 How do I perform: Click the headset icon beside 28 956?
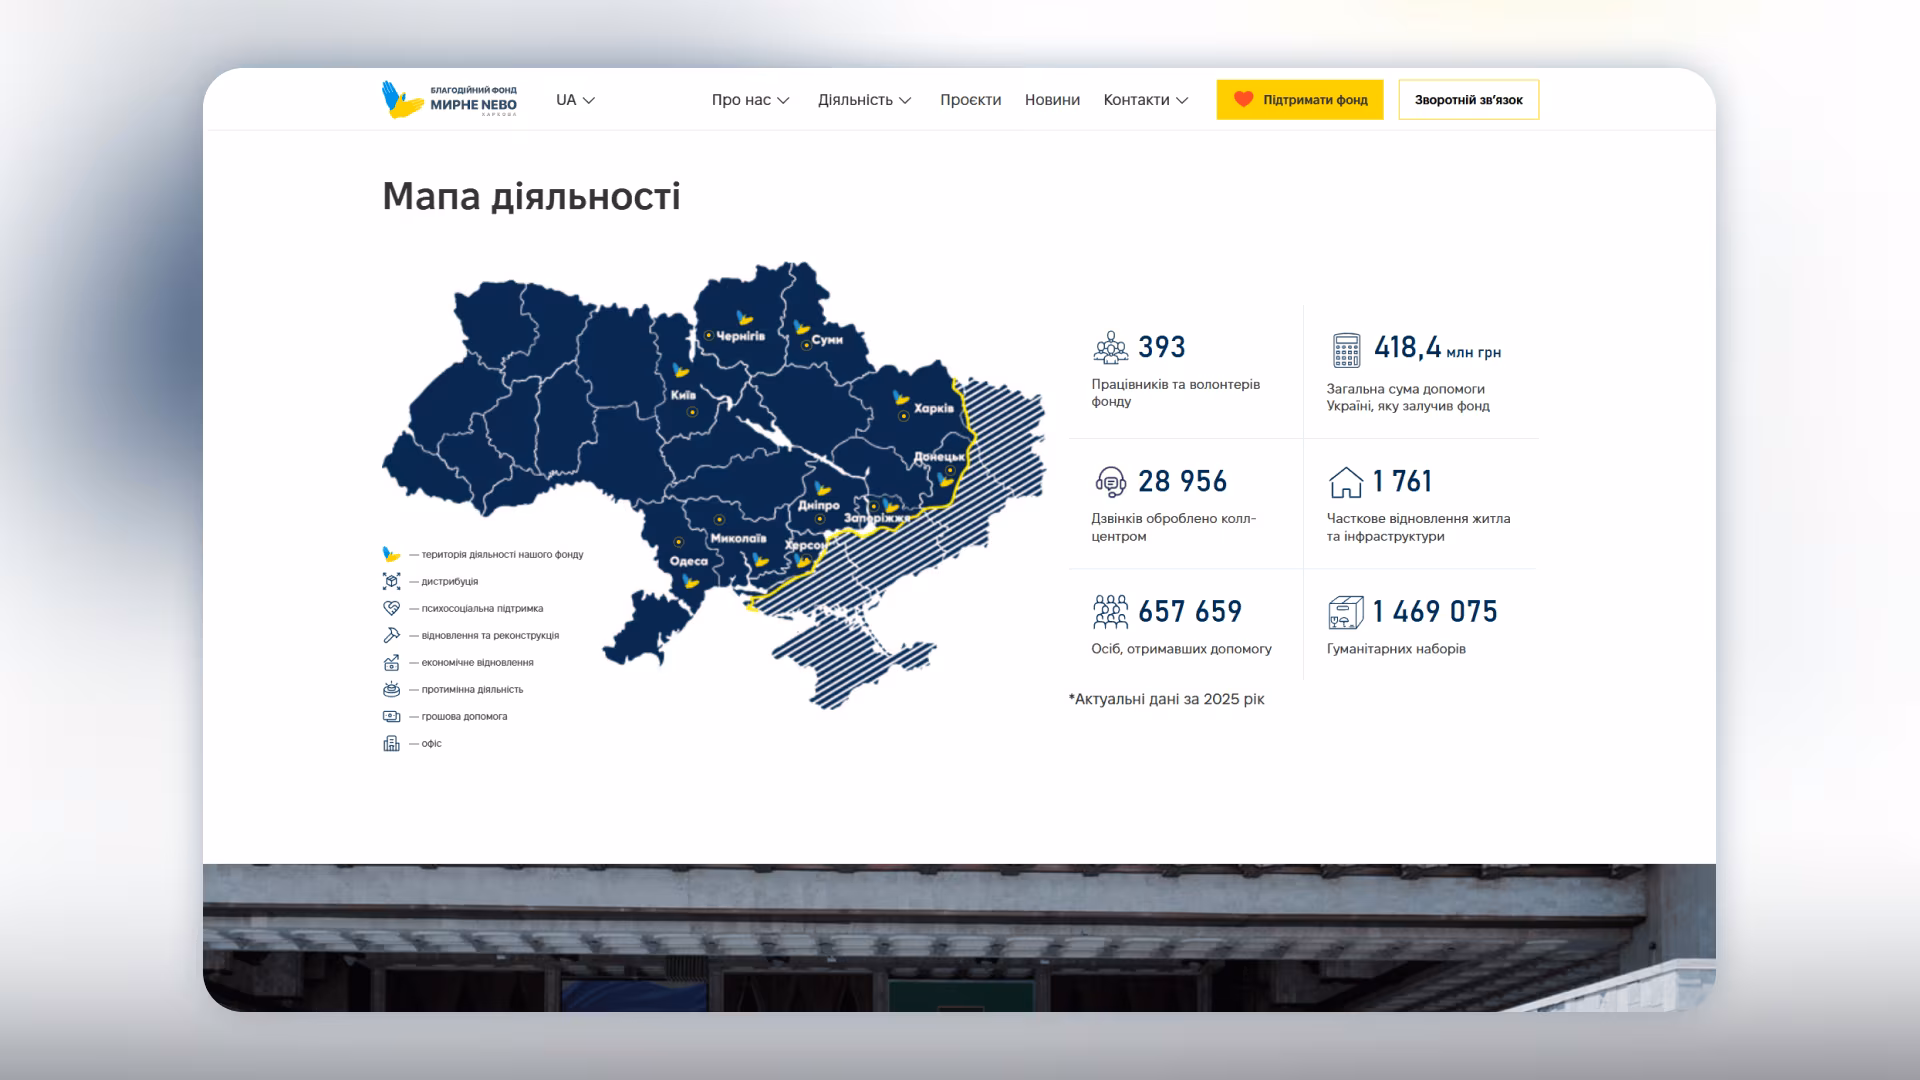coord(1110,482)
